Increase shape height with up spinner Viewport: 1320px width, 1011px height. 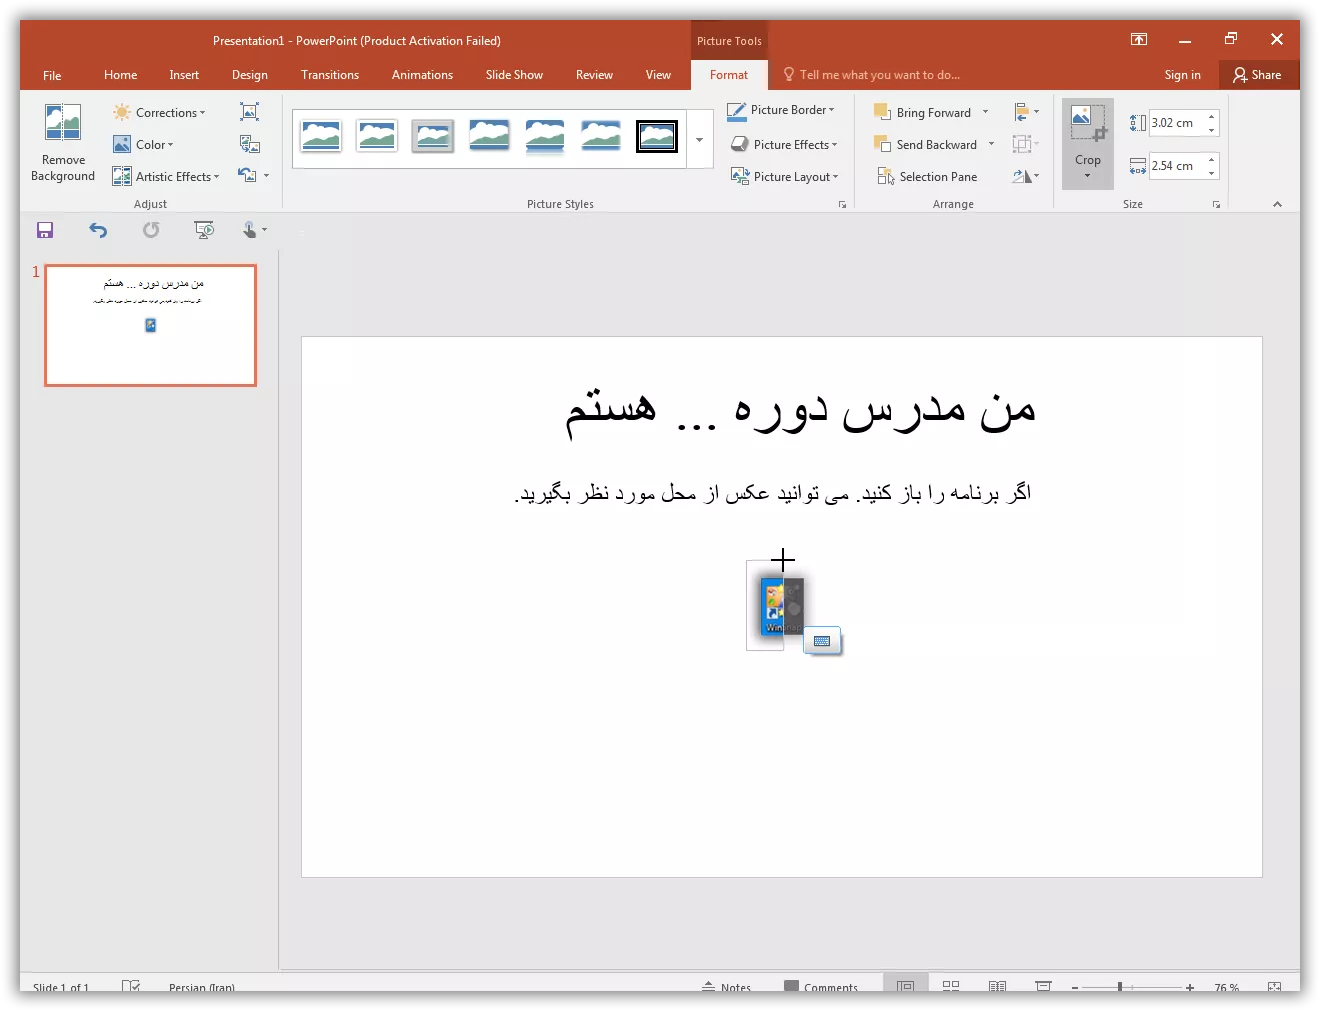tap(1211, 117)
